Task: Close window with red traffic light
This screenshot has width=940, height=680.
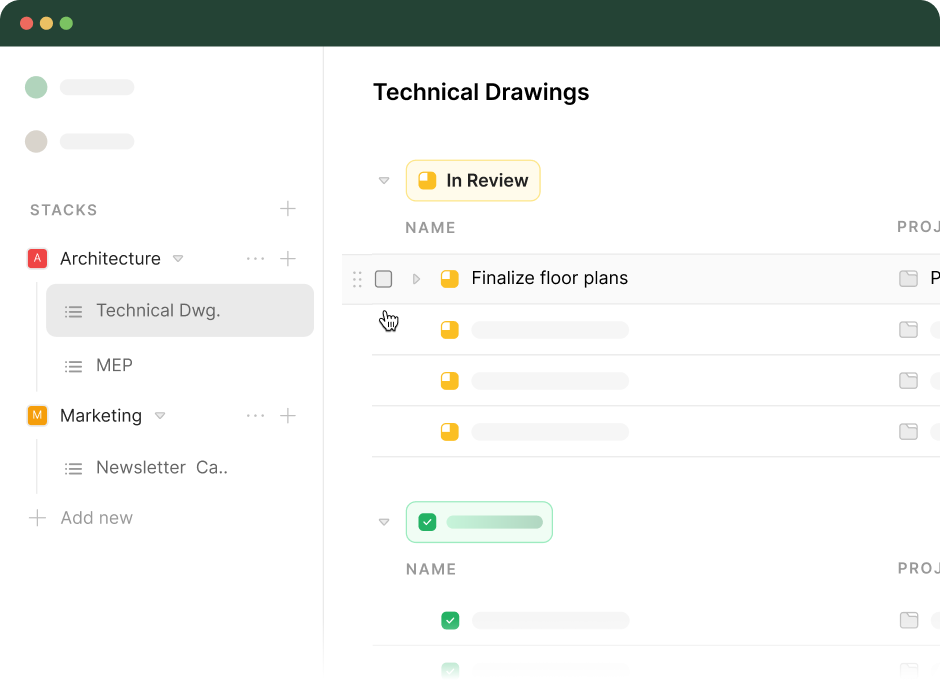Action: (x=26, y=23)
